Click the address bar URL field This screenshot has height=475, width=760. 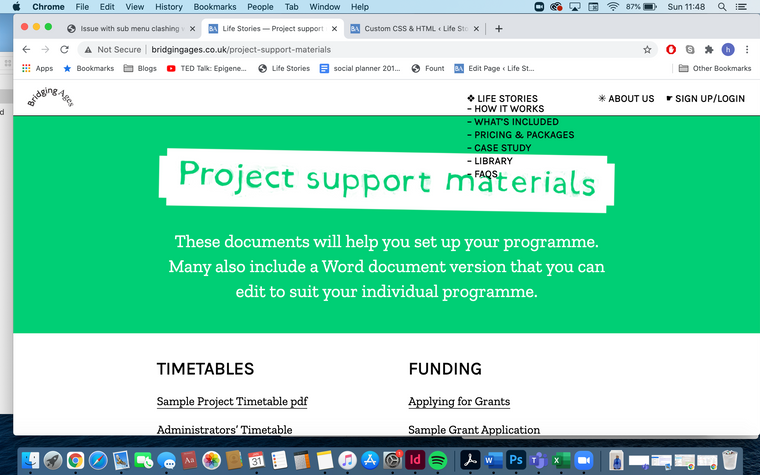point(380,49)
